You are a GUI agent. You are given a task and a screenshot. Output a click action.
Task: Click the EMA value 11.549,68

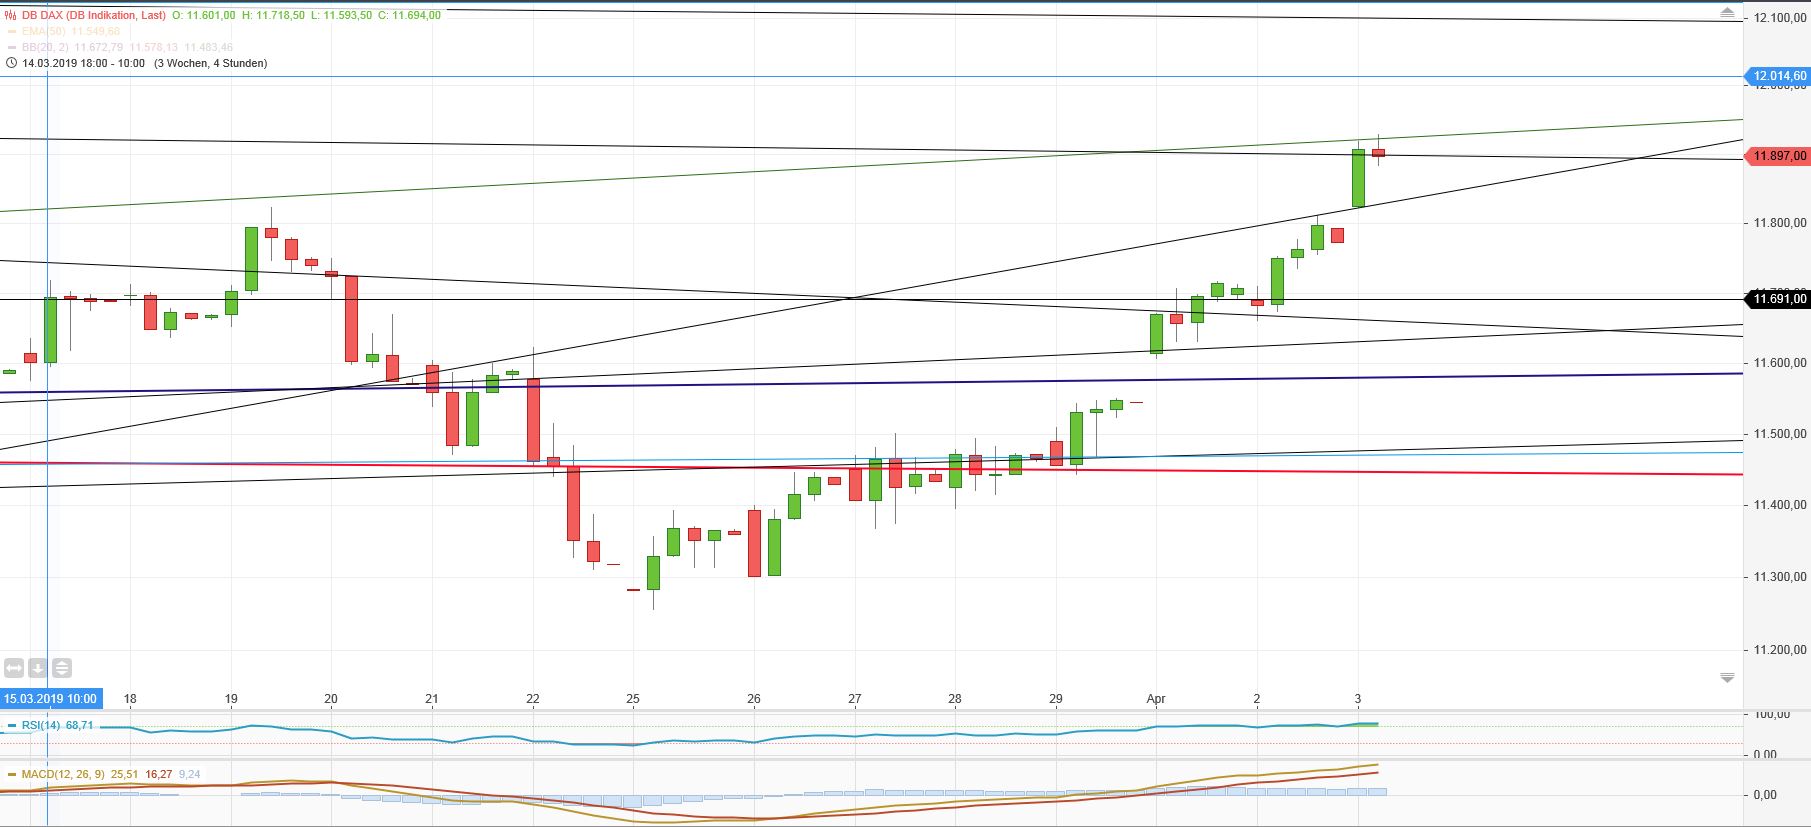pos(96,32)
